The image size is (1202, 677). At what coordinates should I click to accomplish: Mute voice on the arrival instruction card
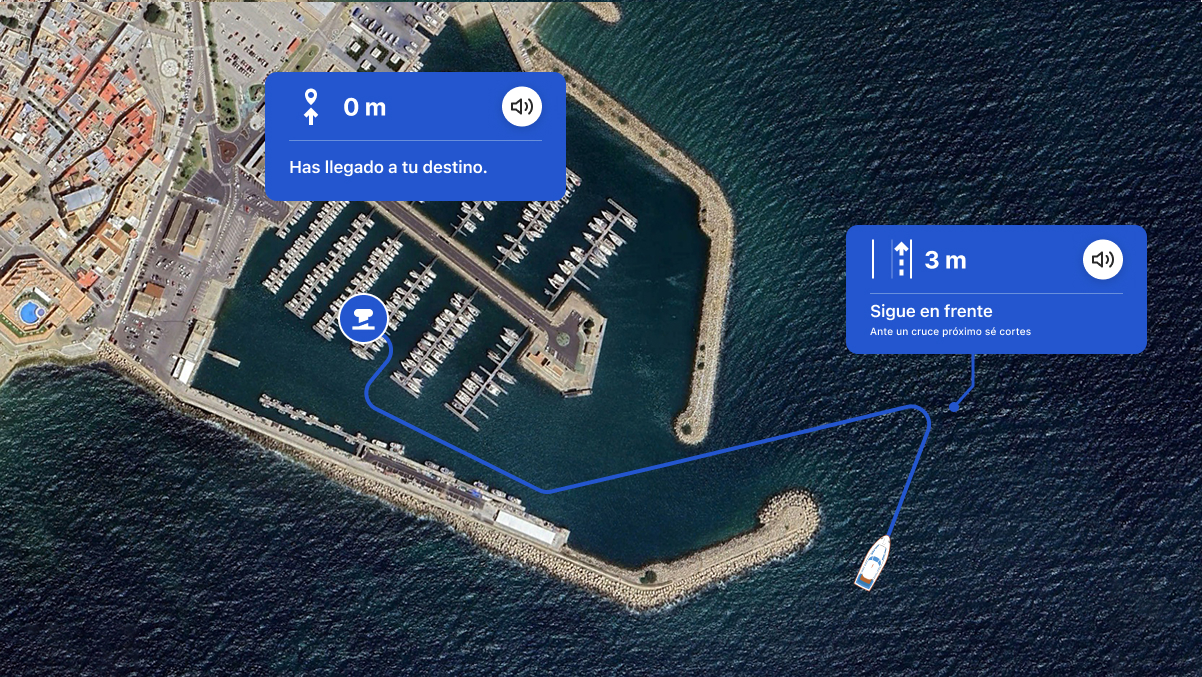[x=521, y=106]
